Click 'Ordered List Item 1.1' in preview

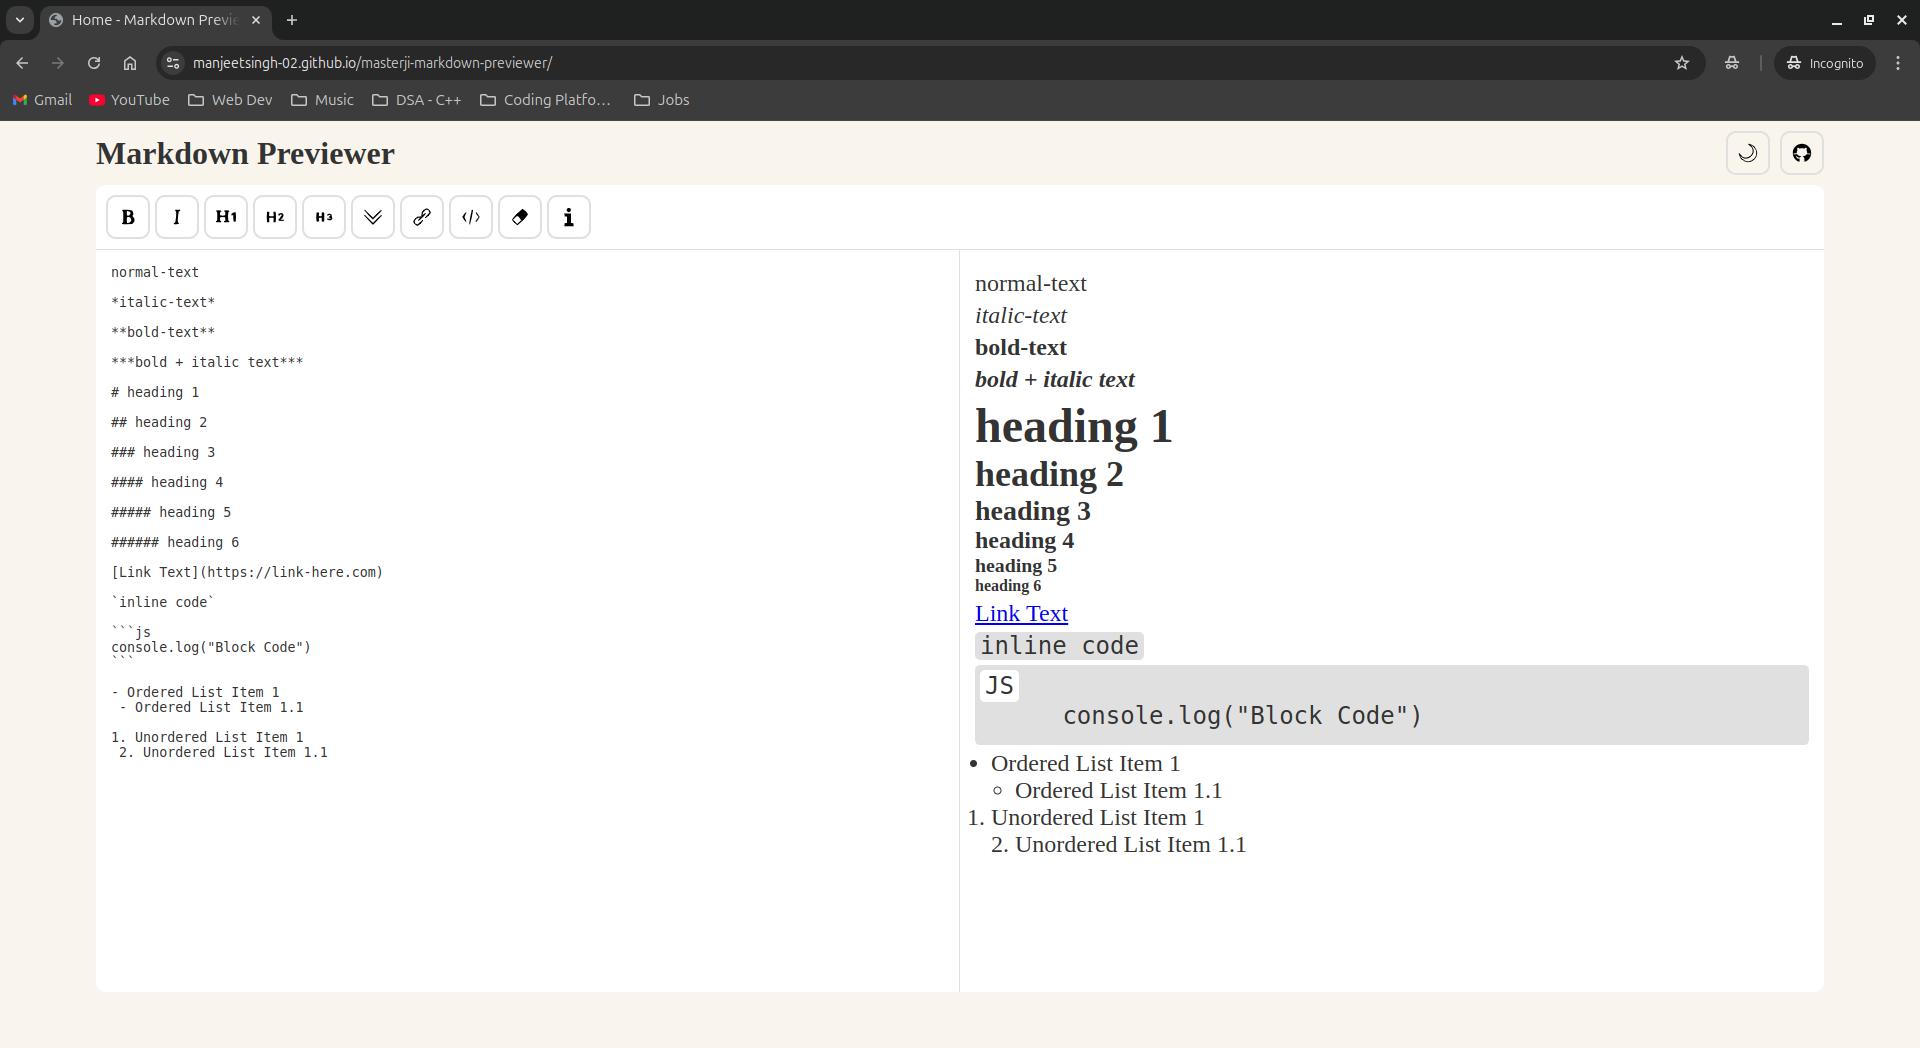(x=1118, y=791)
